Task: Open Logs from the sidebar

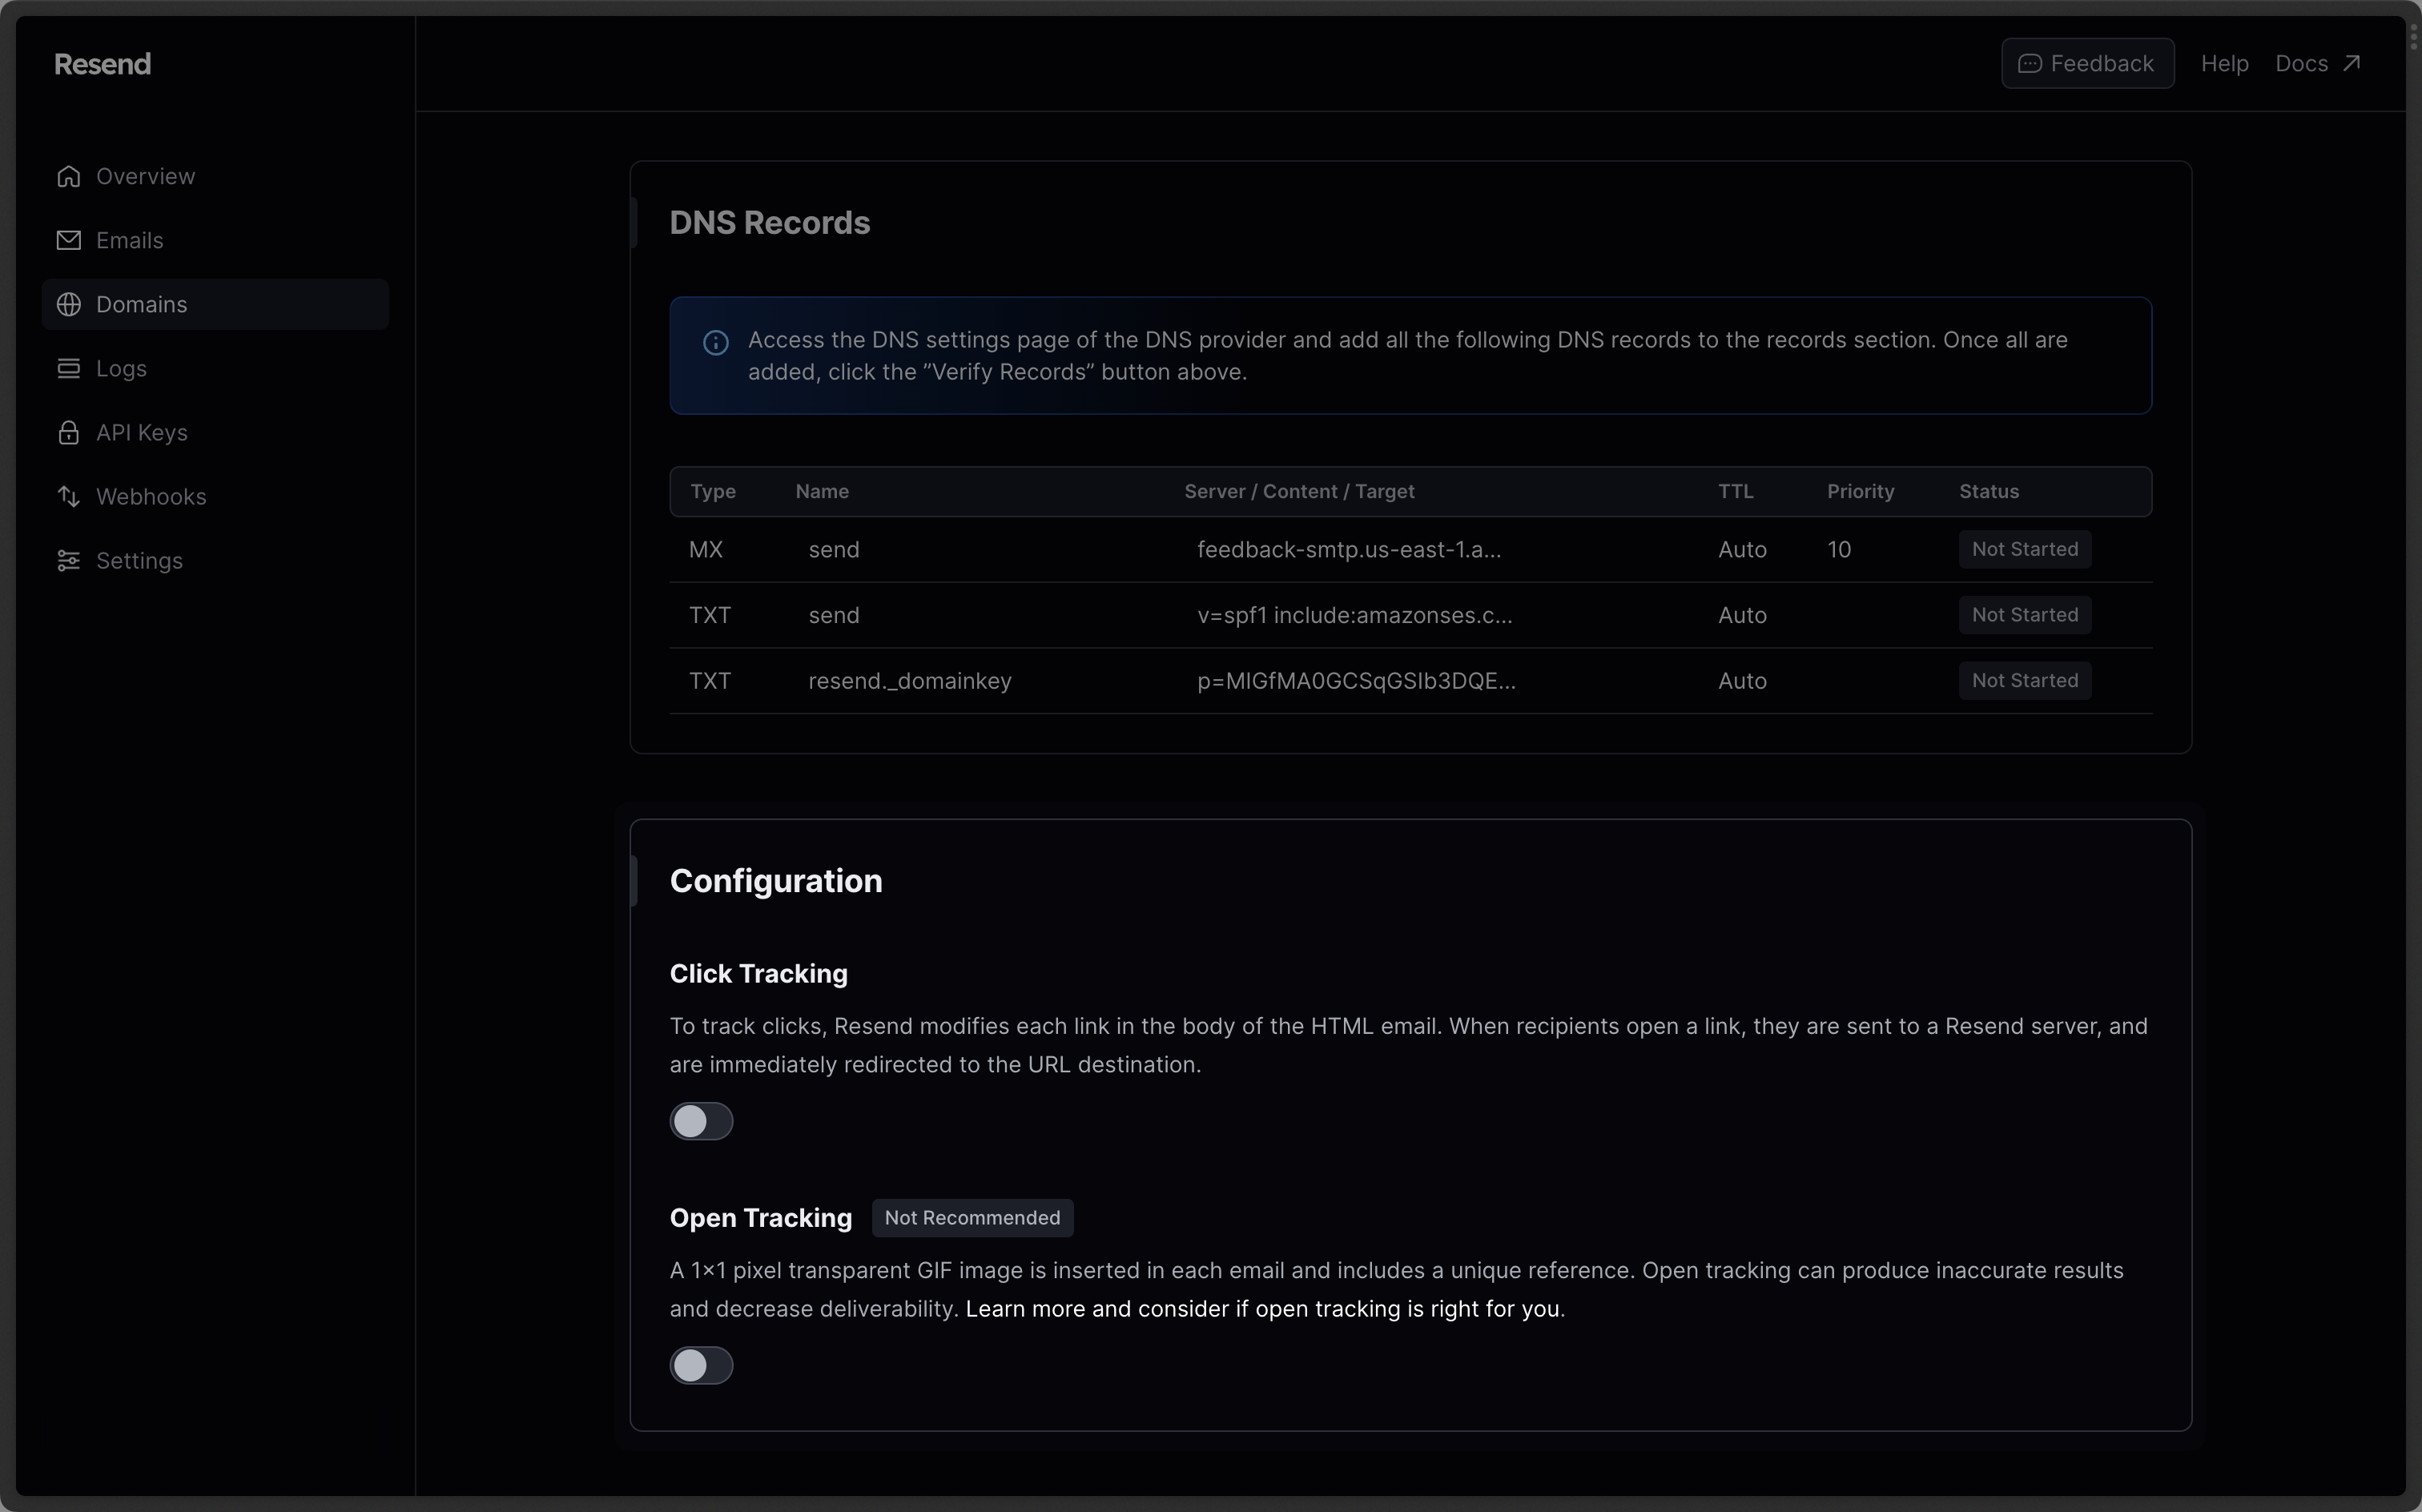Action: click(x=215, y=368)
